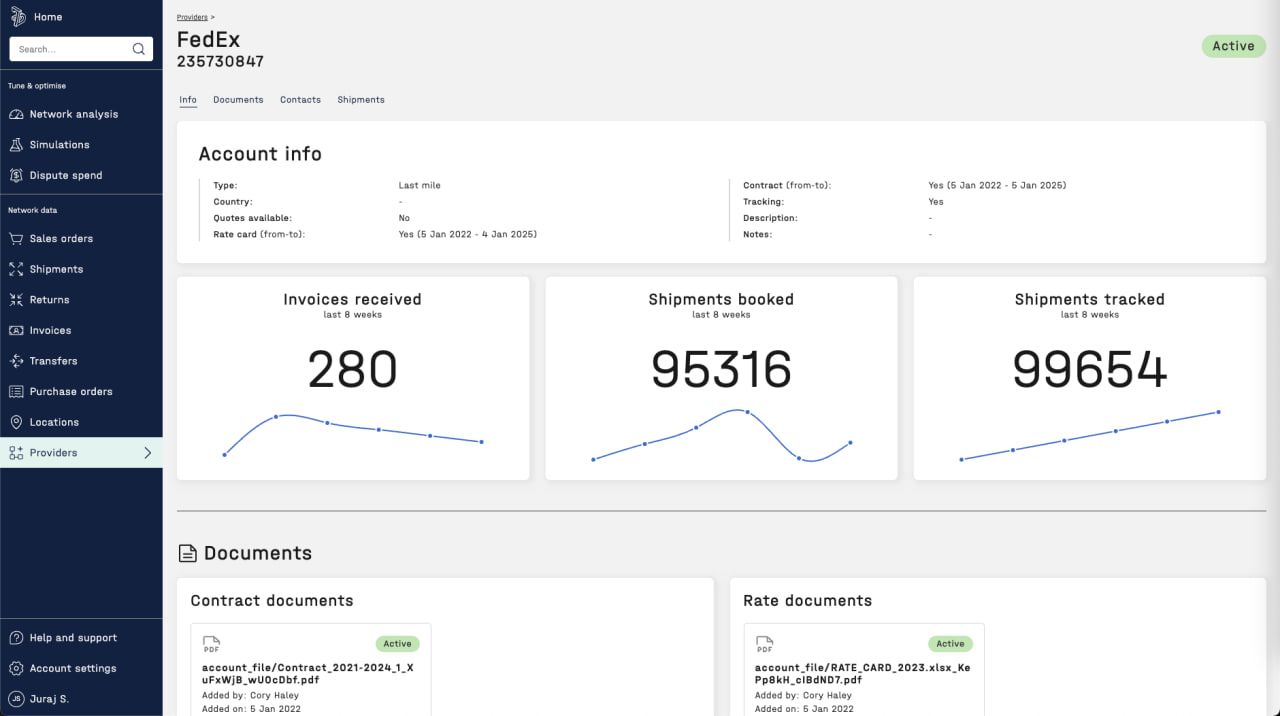Open Purchase orders in sidebar
Screen dimensions: 1280x716
pos(71,392)
